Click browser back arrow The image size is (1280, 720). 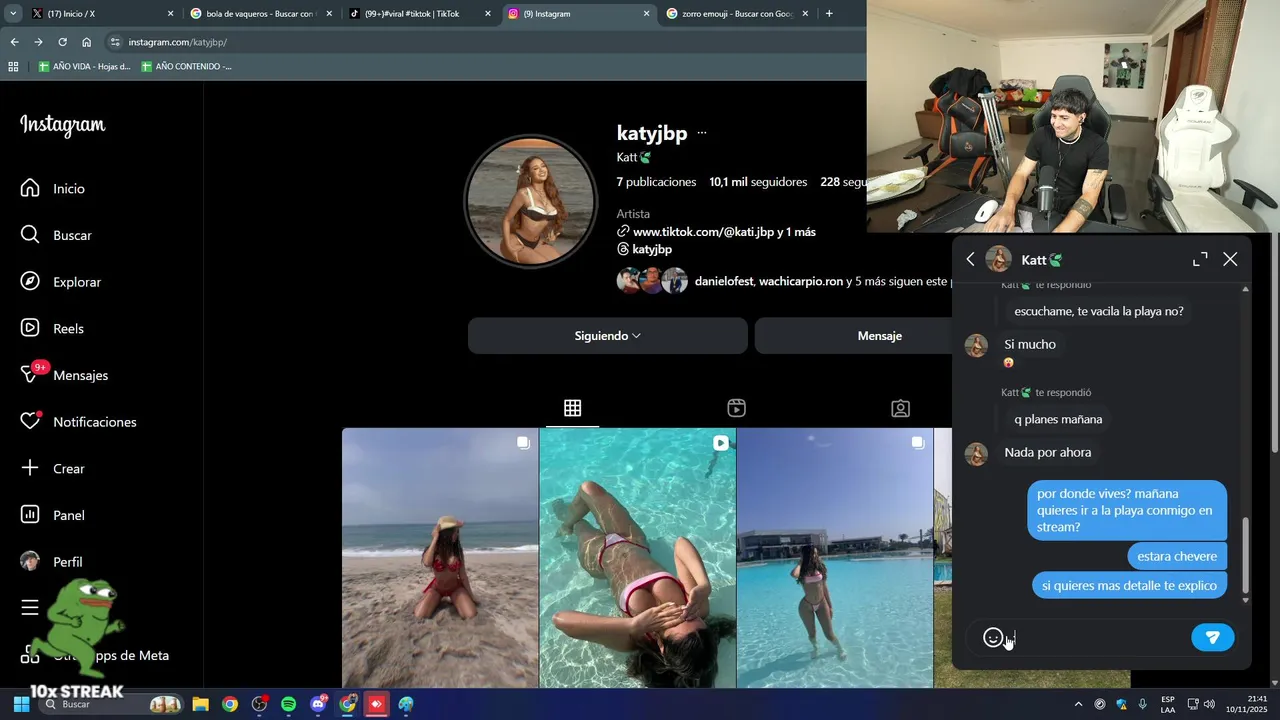click(x=14, y=42)
